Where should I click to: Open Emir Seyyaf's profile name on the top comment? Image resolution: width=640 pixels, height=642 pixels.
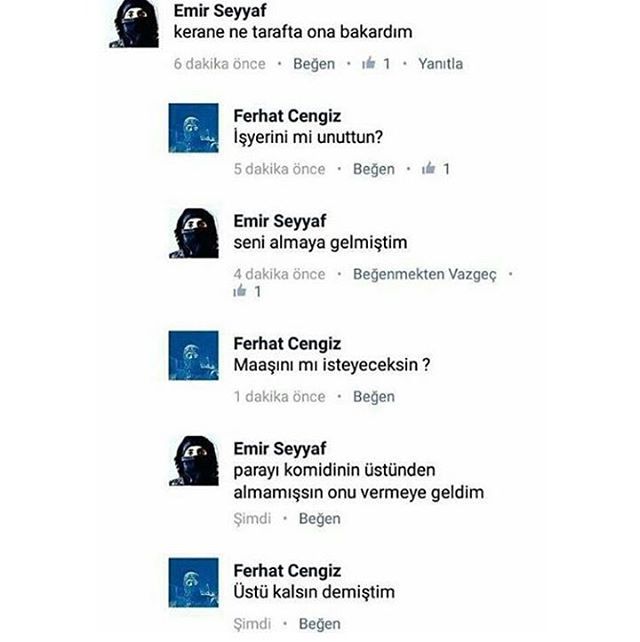point(220,11)
